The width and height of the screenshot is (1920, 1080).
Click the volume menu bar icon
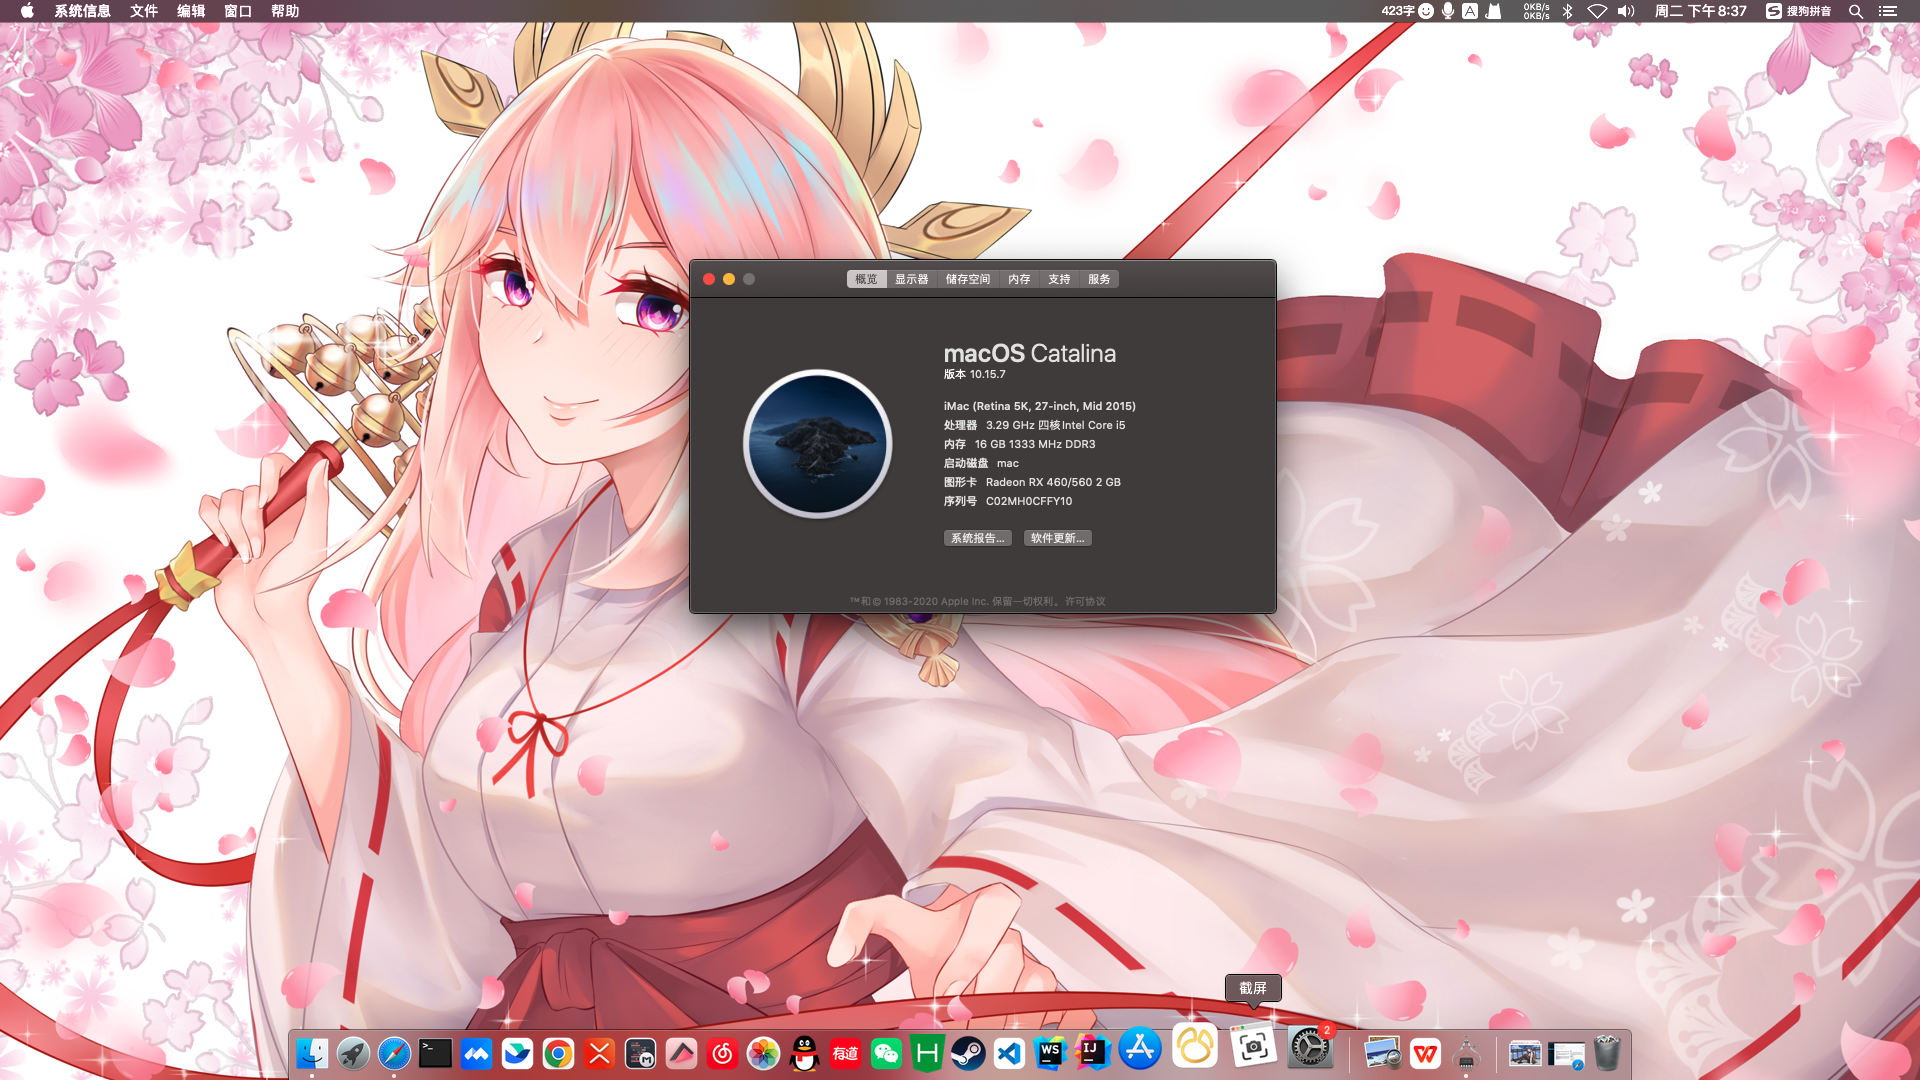pos(1626,11)
